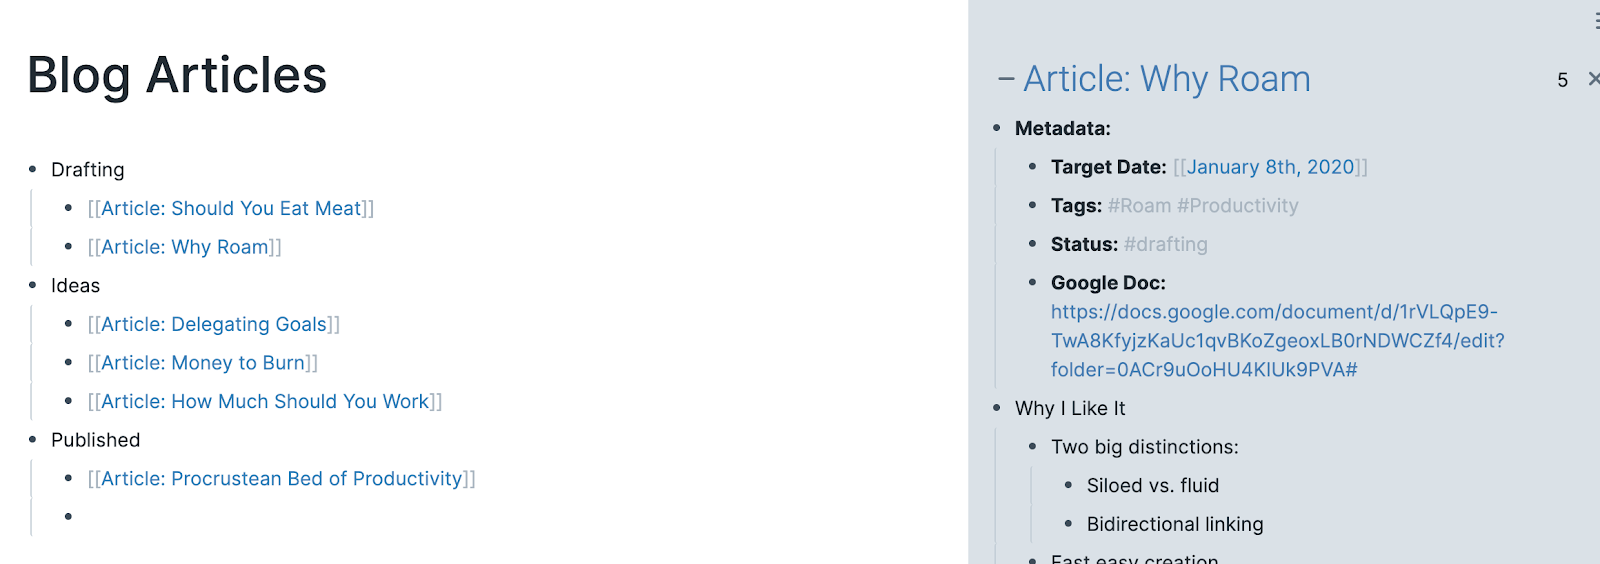
Task: Collapse the Article: Why Roam sidebar page
Action: pos(1006,79)
